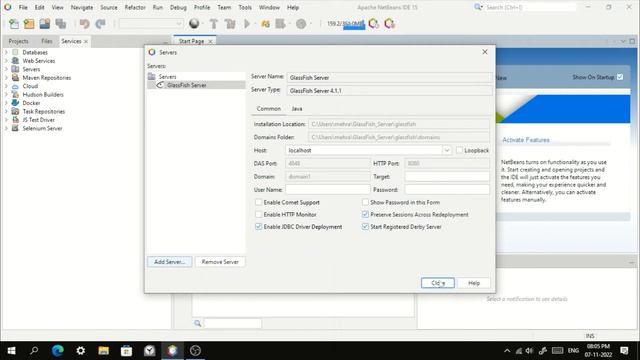640x360 pixels.
Task: Click the Task Repositories node icon
Action: [16, 111]
